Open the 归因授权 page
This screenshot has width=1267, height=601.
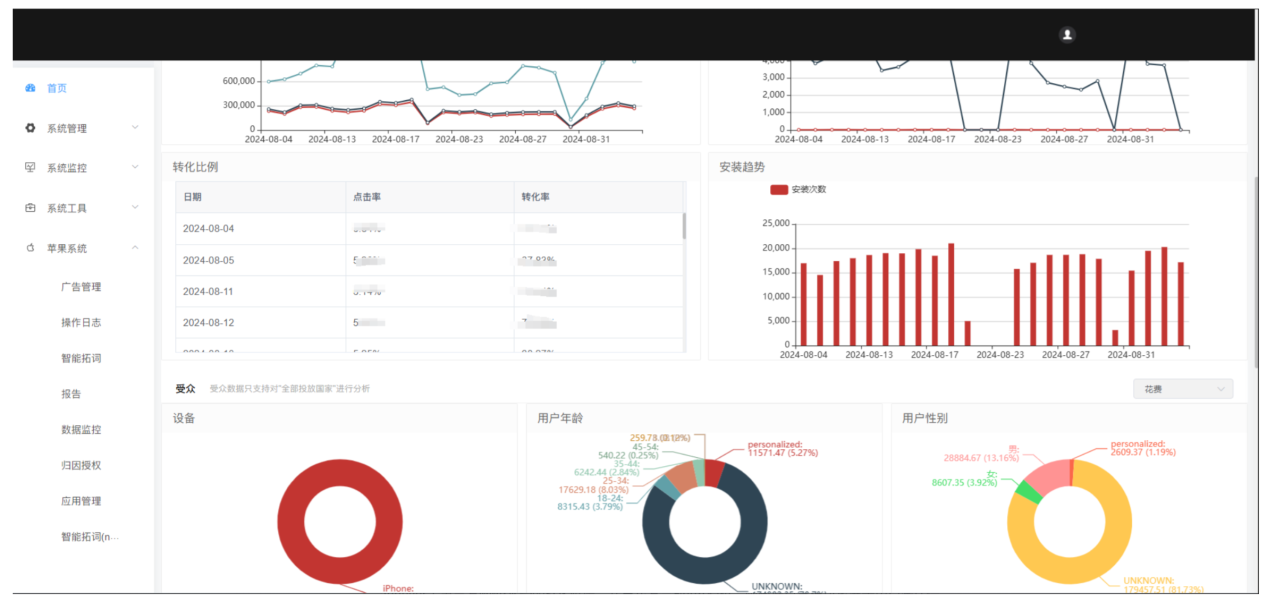point(81,465)
